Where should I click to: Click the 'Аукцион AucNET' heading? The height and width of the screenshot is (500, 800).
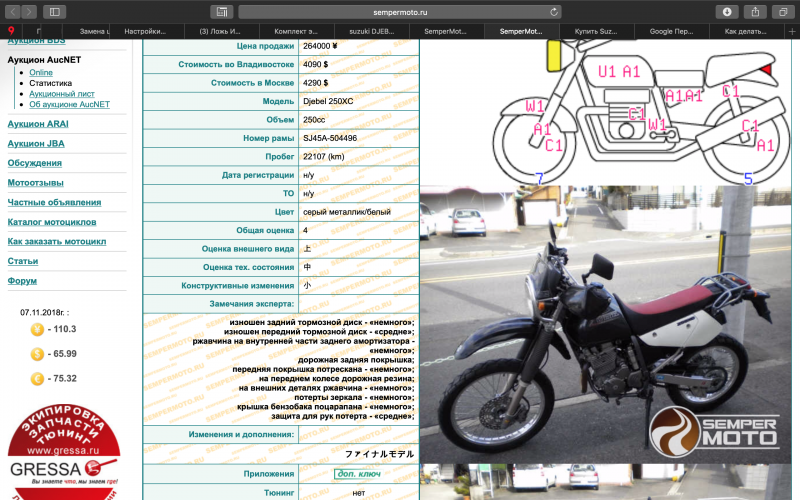(x=44, y=60)
